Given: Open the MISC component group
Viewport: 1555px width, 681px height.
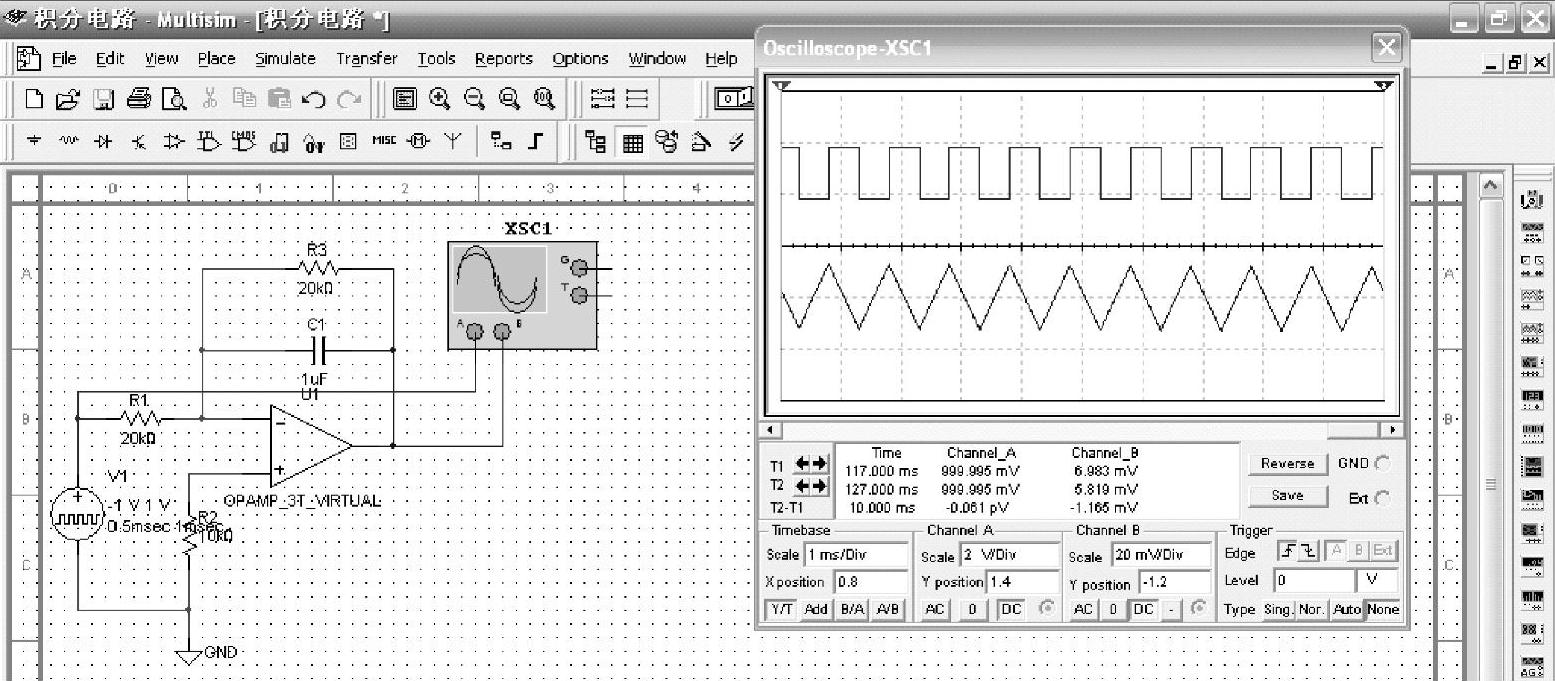Looking at the screenshot, I should (x=384, y=141).
